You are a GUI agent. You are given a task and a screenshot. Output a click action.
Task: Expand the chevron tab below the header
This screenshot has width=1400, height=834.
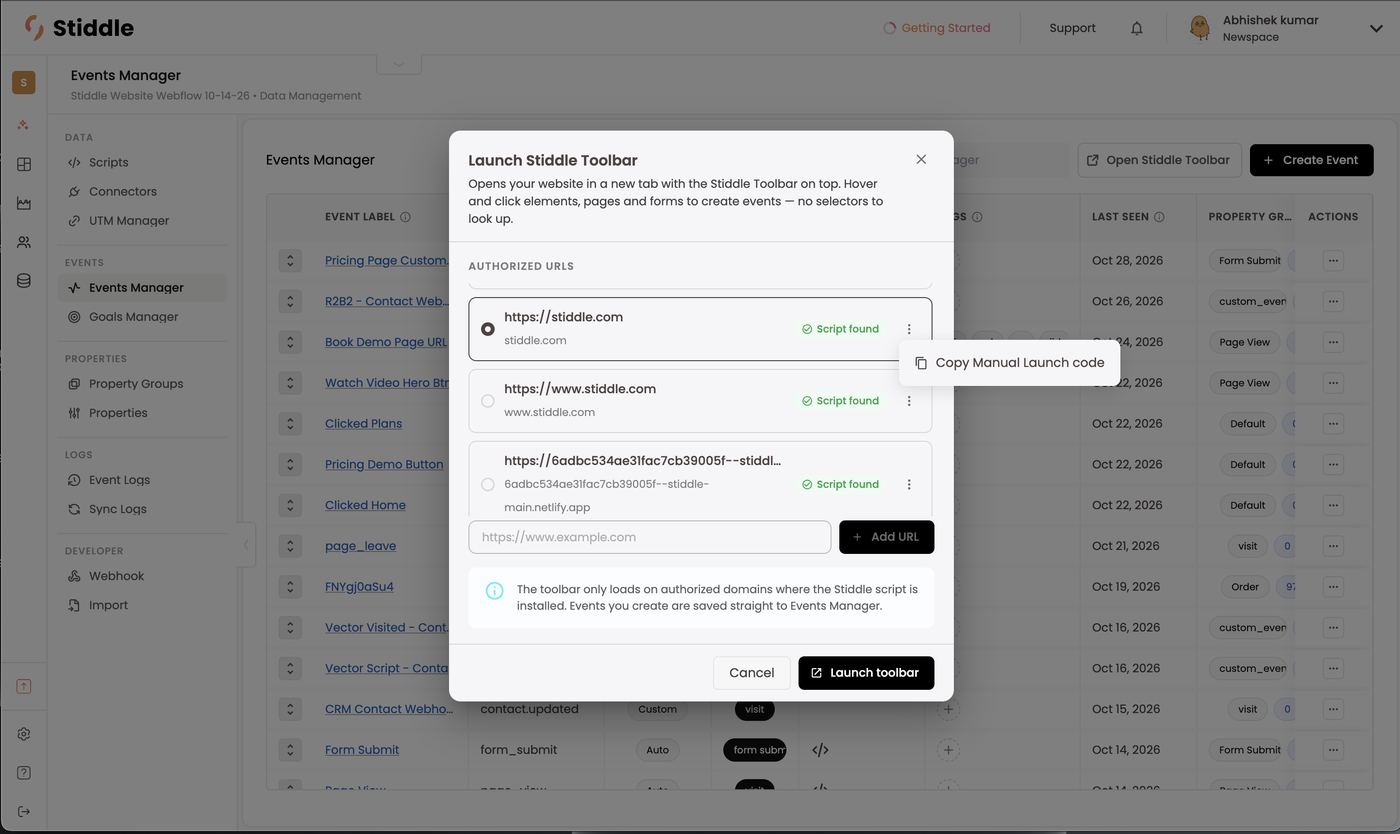[x=399, y=64]
